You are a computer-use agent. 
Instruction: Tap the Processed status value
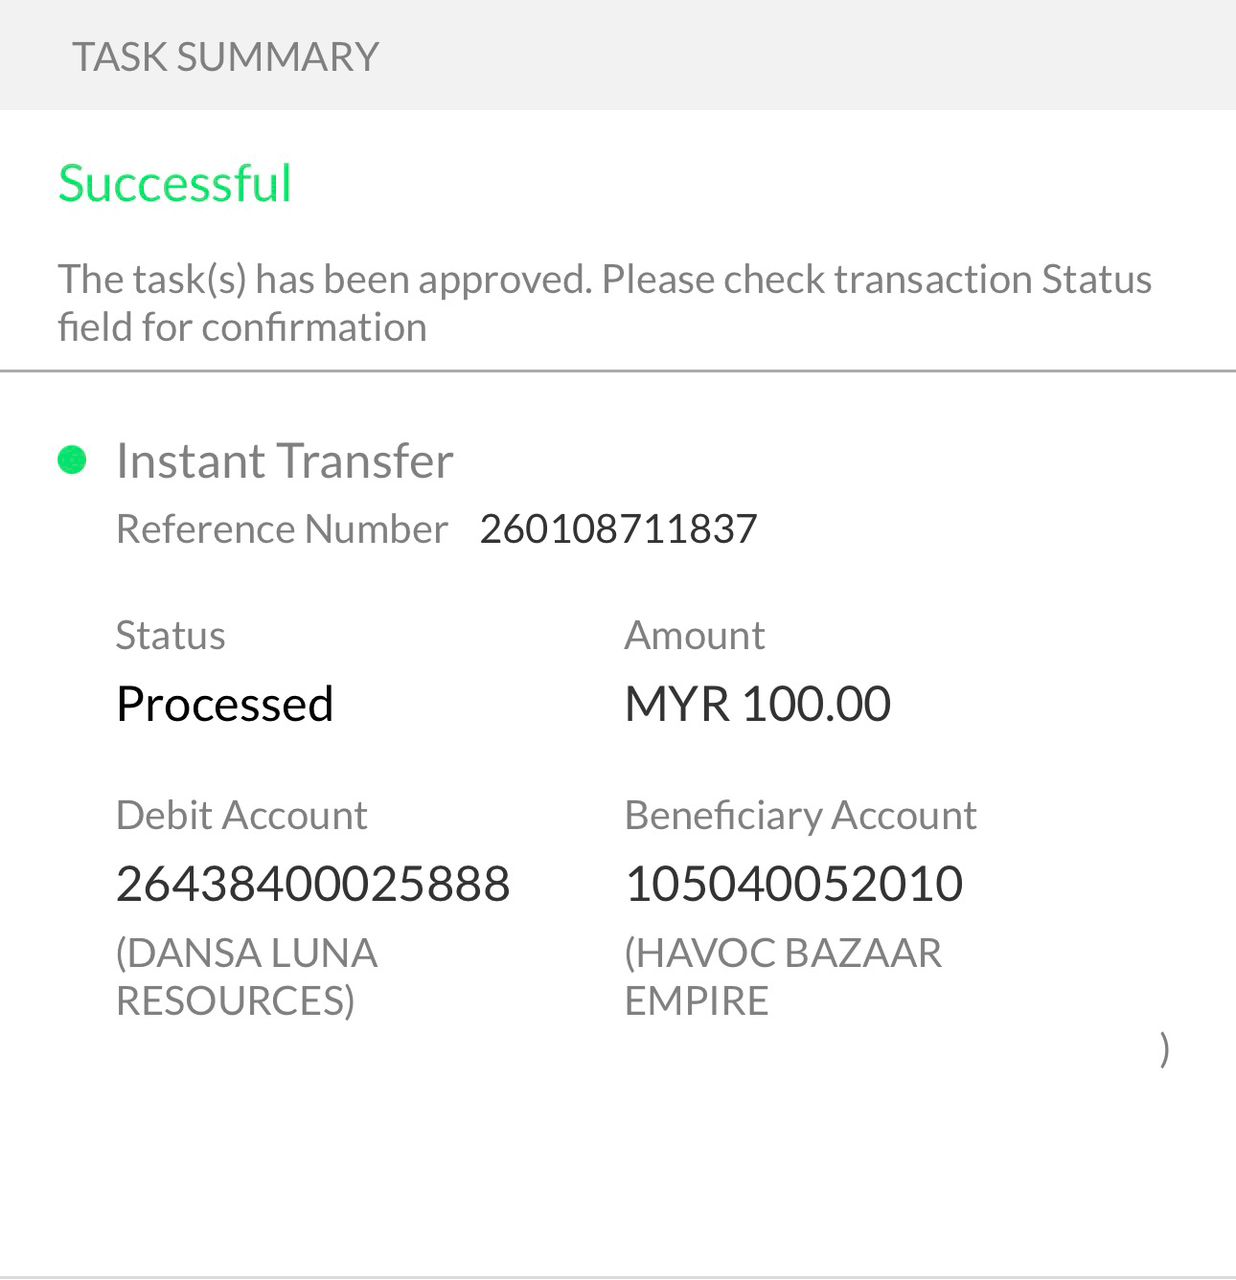click(x=224, y=704)
